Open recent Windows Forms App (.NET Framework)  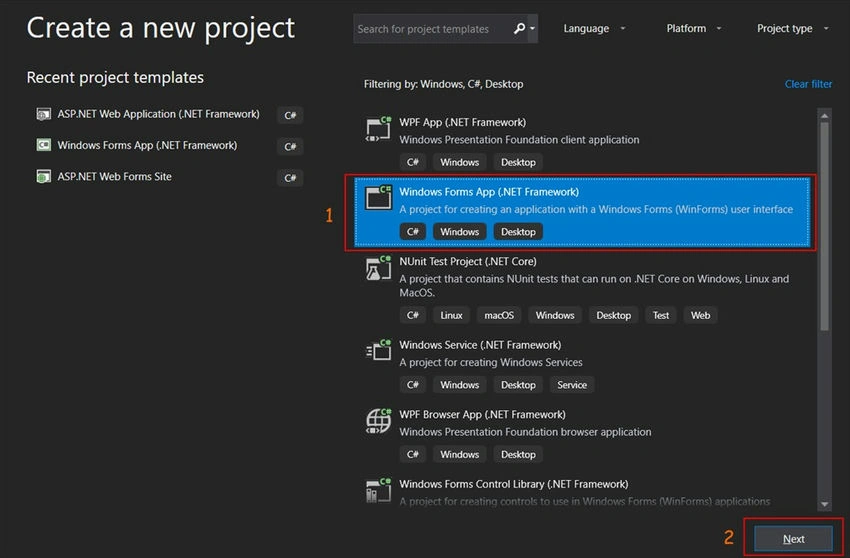tap(147, 145)
